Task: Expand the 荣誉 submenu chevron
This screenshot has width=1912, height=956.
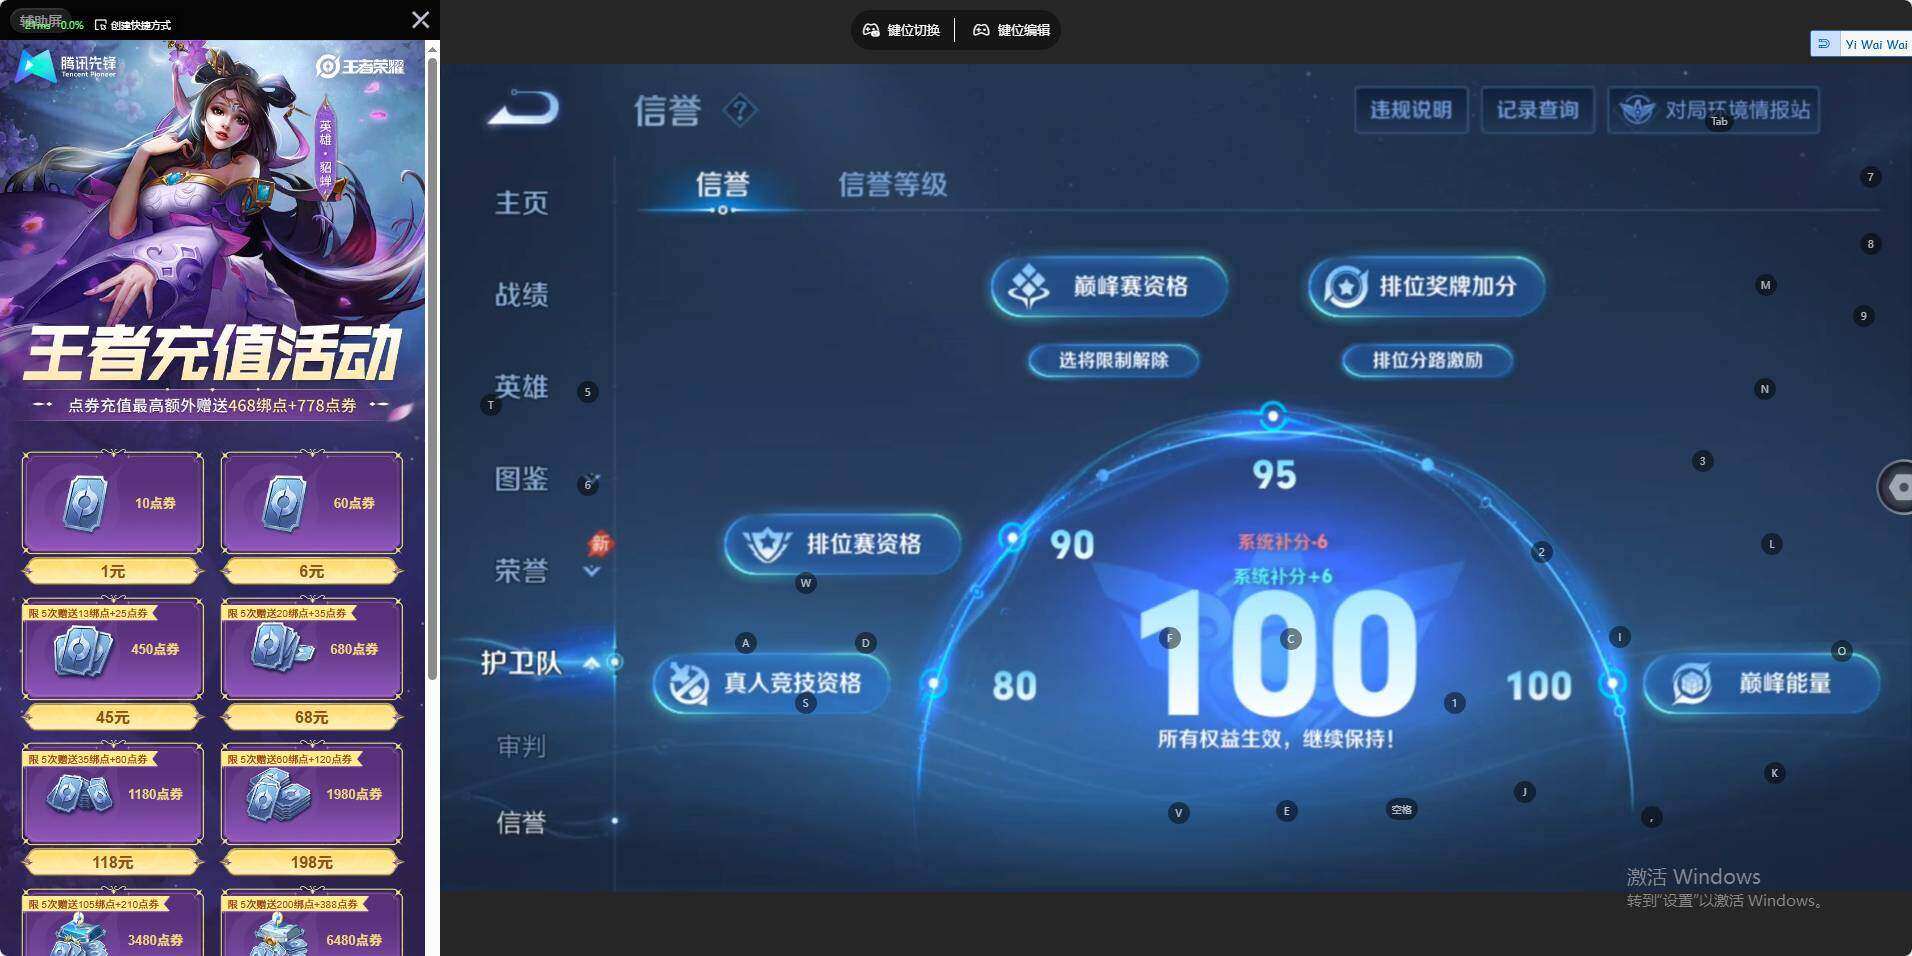Action: pos(592,571)
